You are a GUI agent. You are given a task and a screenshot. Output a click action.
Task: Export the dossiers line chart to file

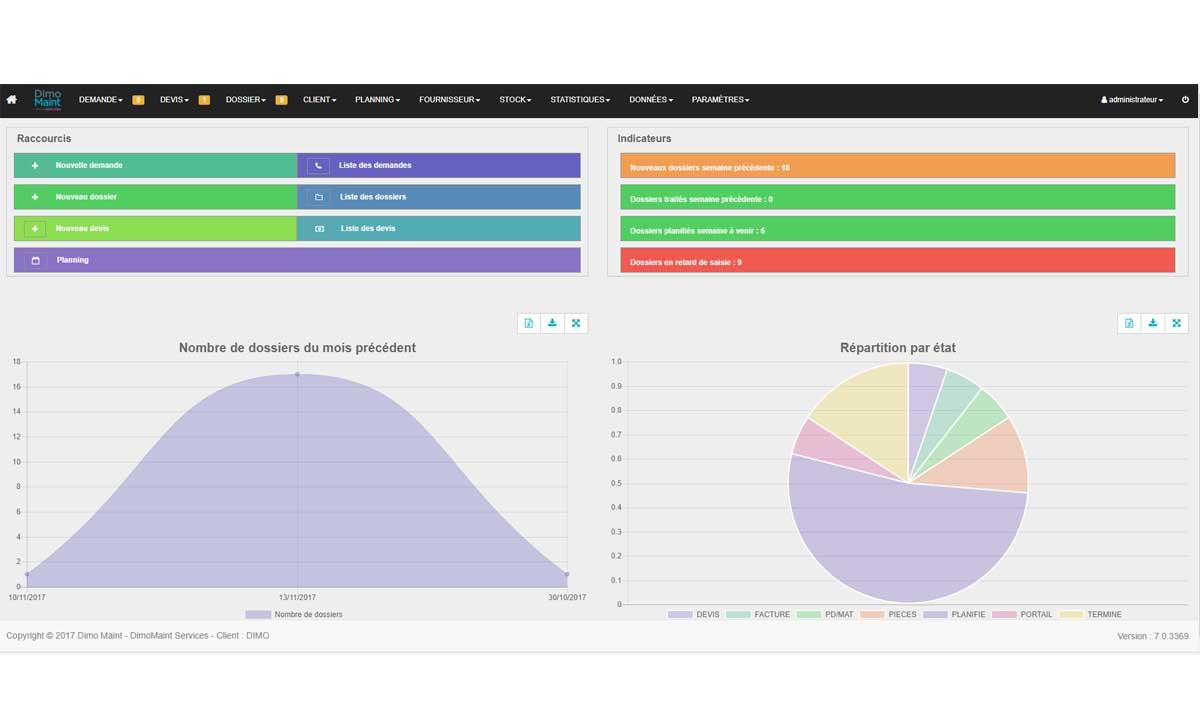tap(529, 323)
